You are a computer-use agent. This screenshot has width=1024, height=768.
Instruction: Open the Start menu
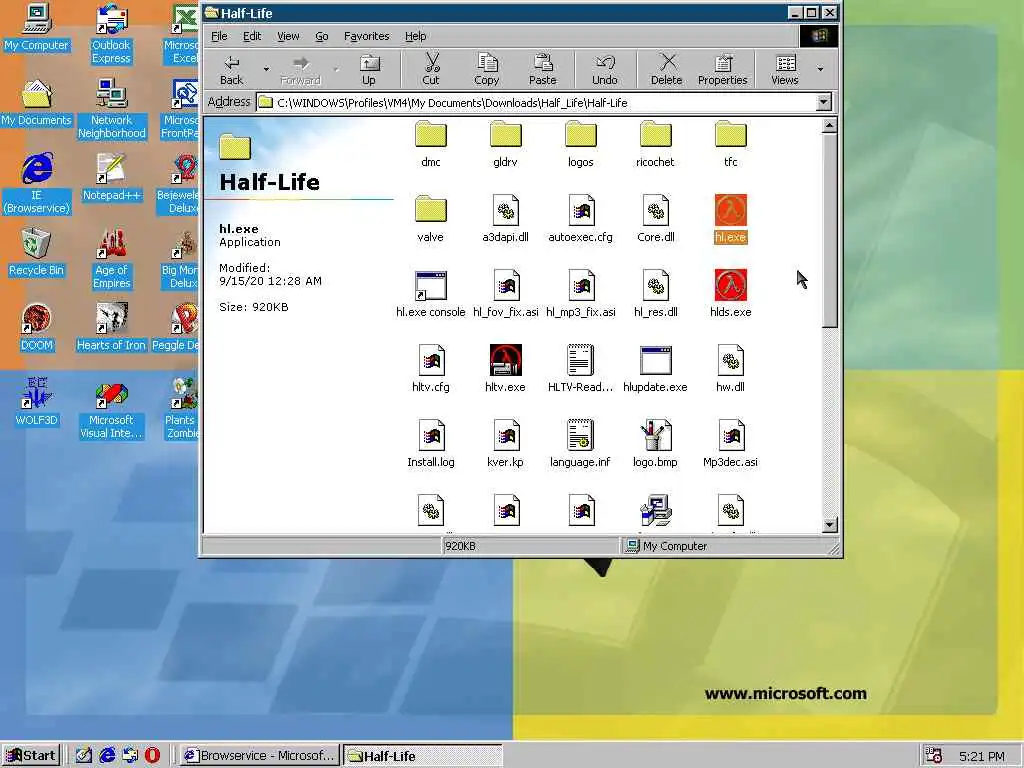click(31, 756)
